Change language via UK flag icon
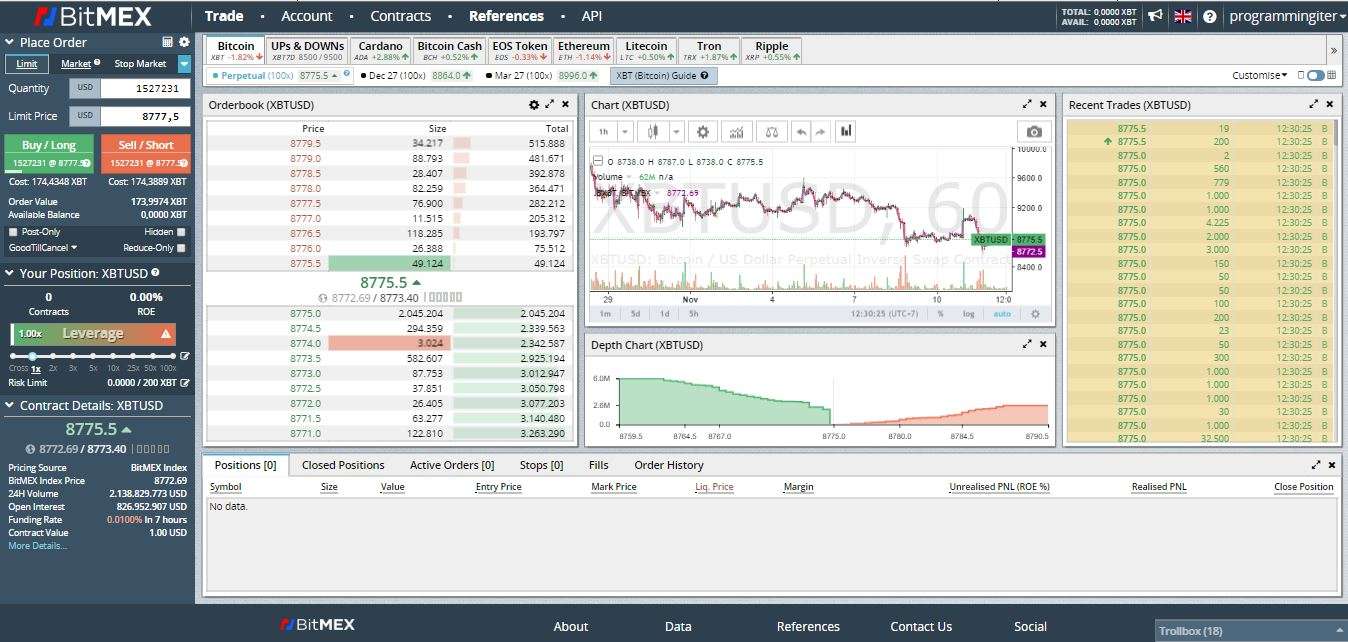This screenshot has height=642, width=1348. [1183, 16]
